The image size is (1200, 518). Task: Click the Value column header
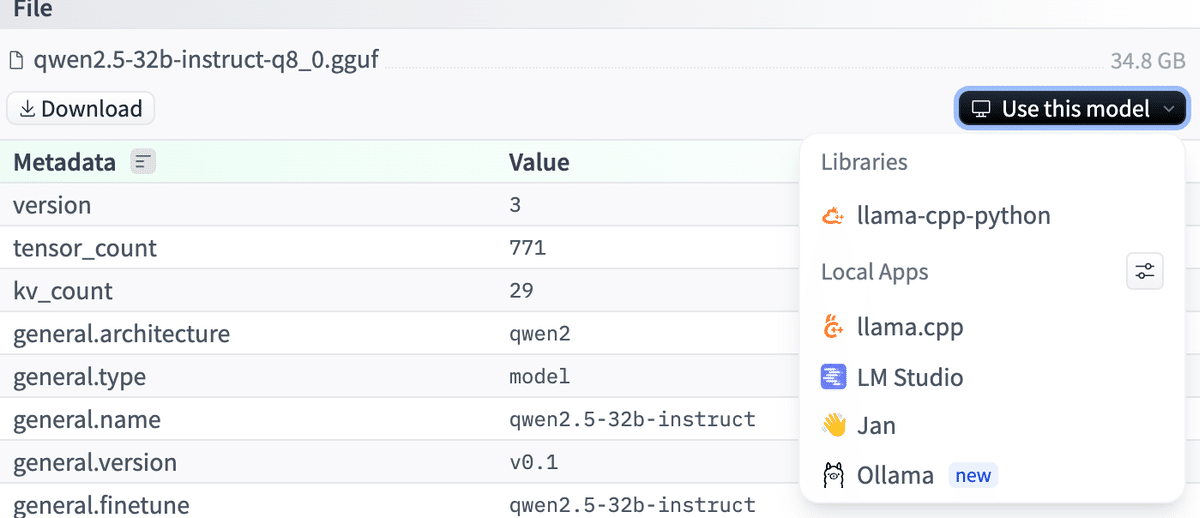pyautogui.click(x=539, y=162)
